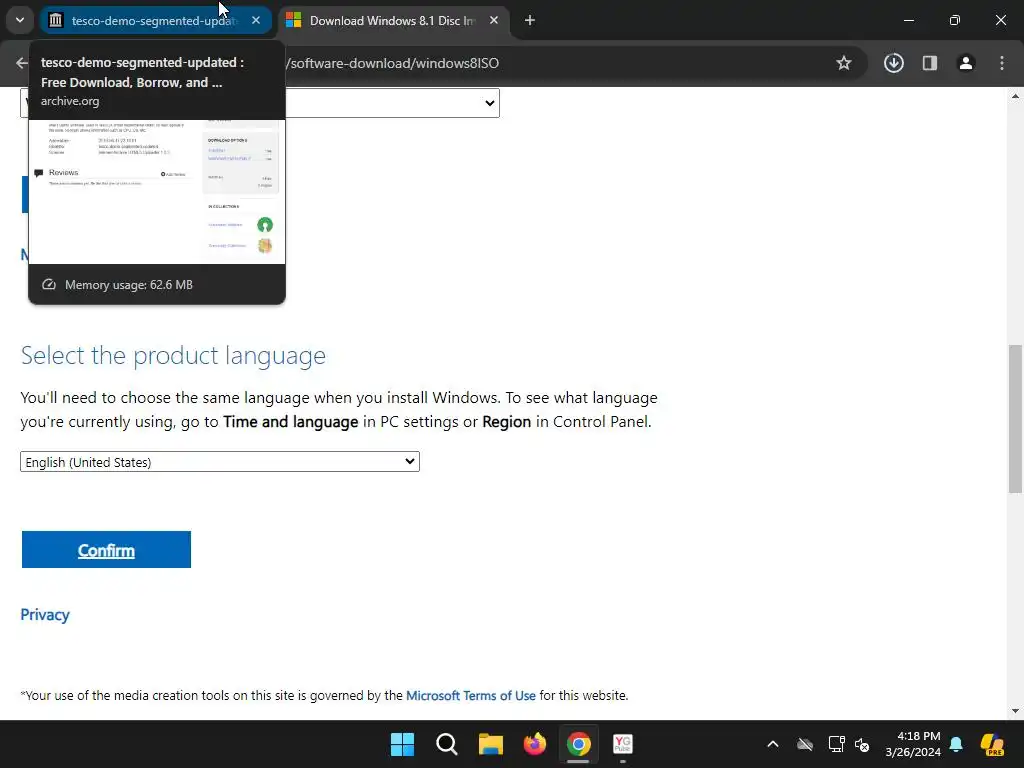This screenshot has height=768, width=1024.
Task: Click the address bar URL text
Action: pos(393,63)
